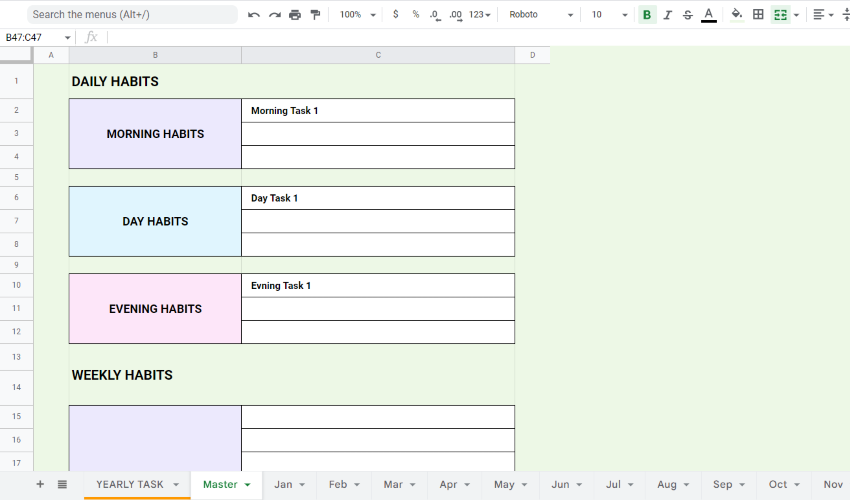This screenshot has height=500, width=850.
Task: Increase decimal places
Action: point(456,15)
